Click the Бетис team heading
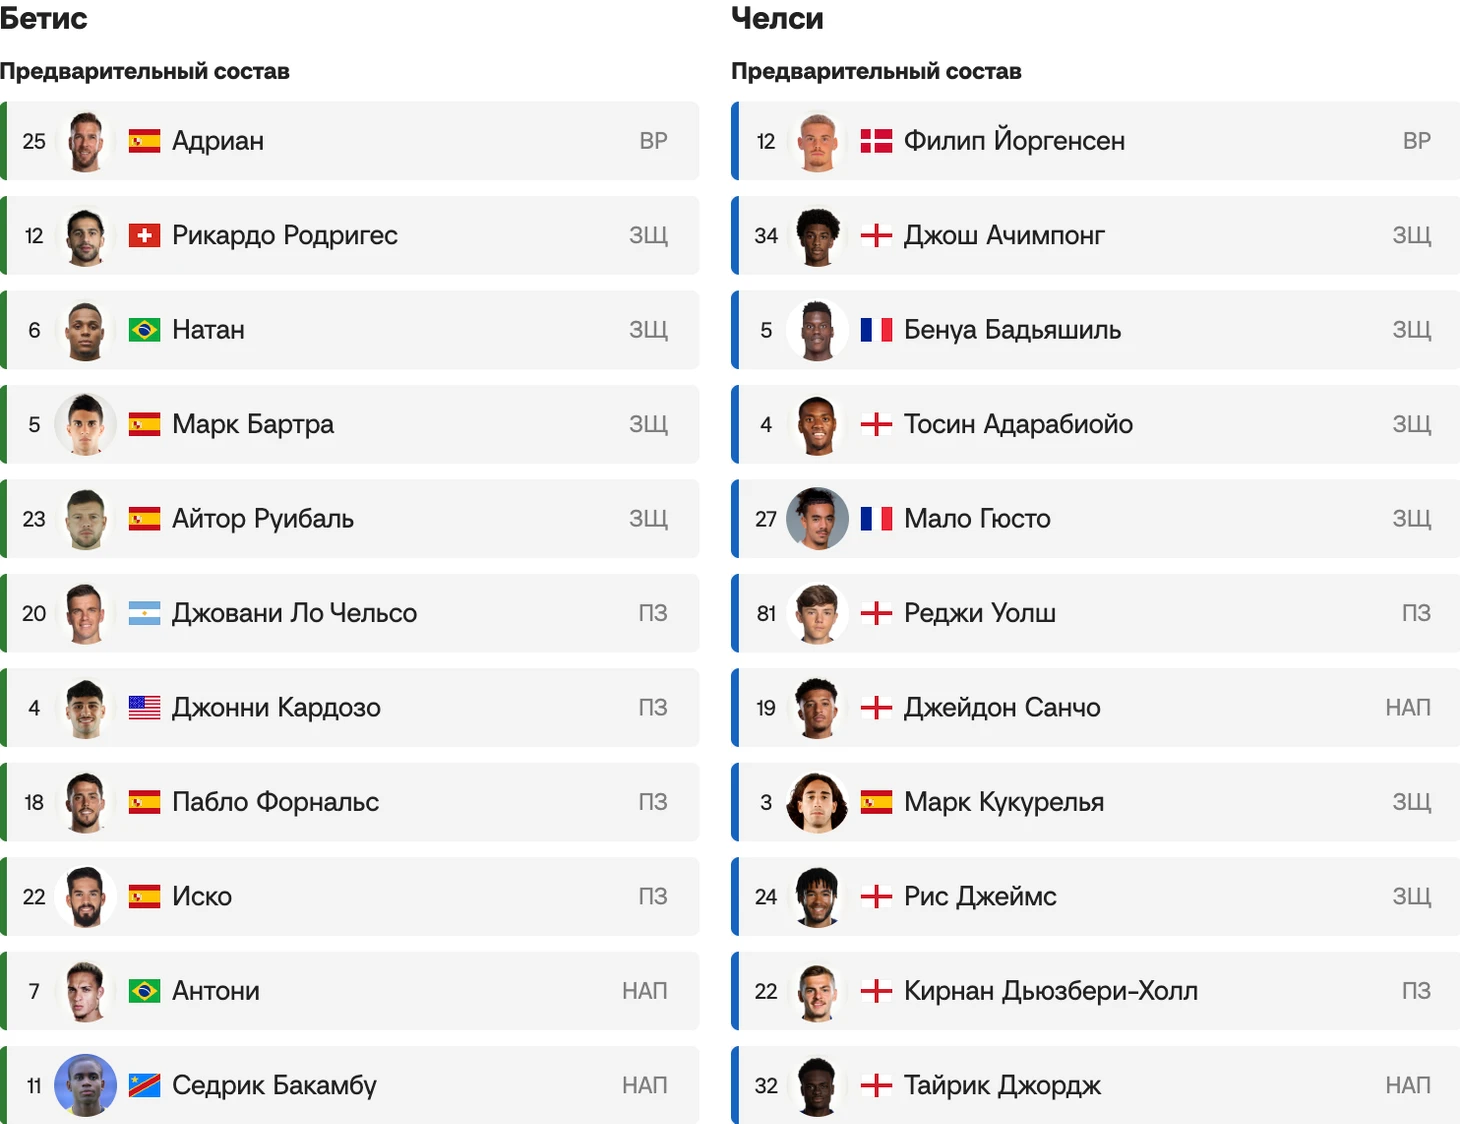This screenshot has width=1460, height=1124. [x=44, y=18]
